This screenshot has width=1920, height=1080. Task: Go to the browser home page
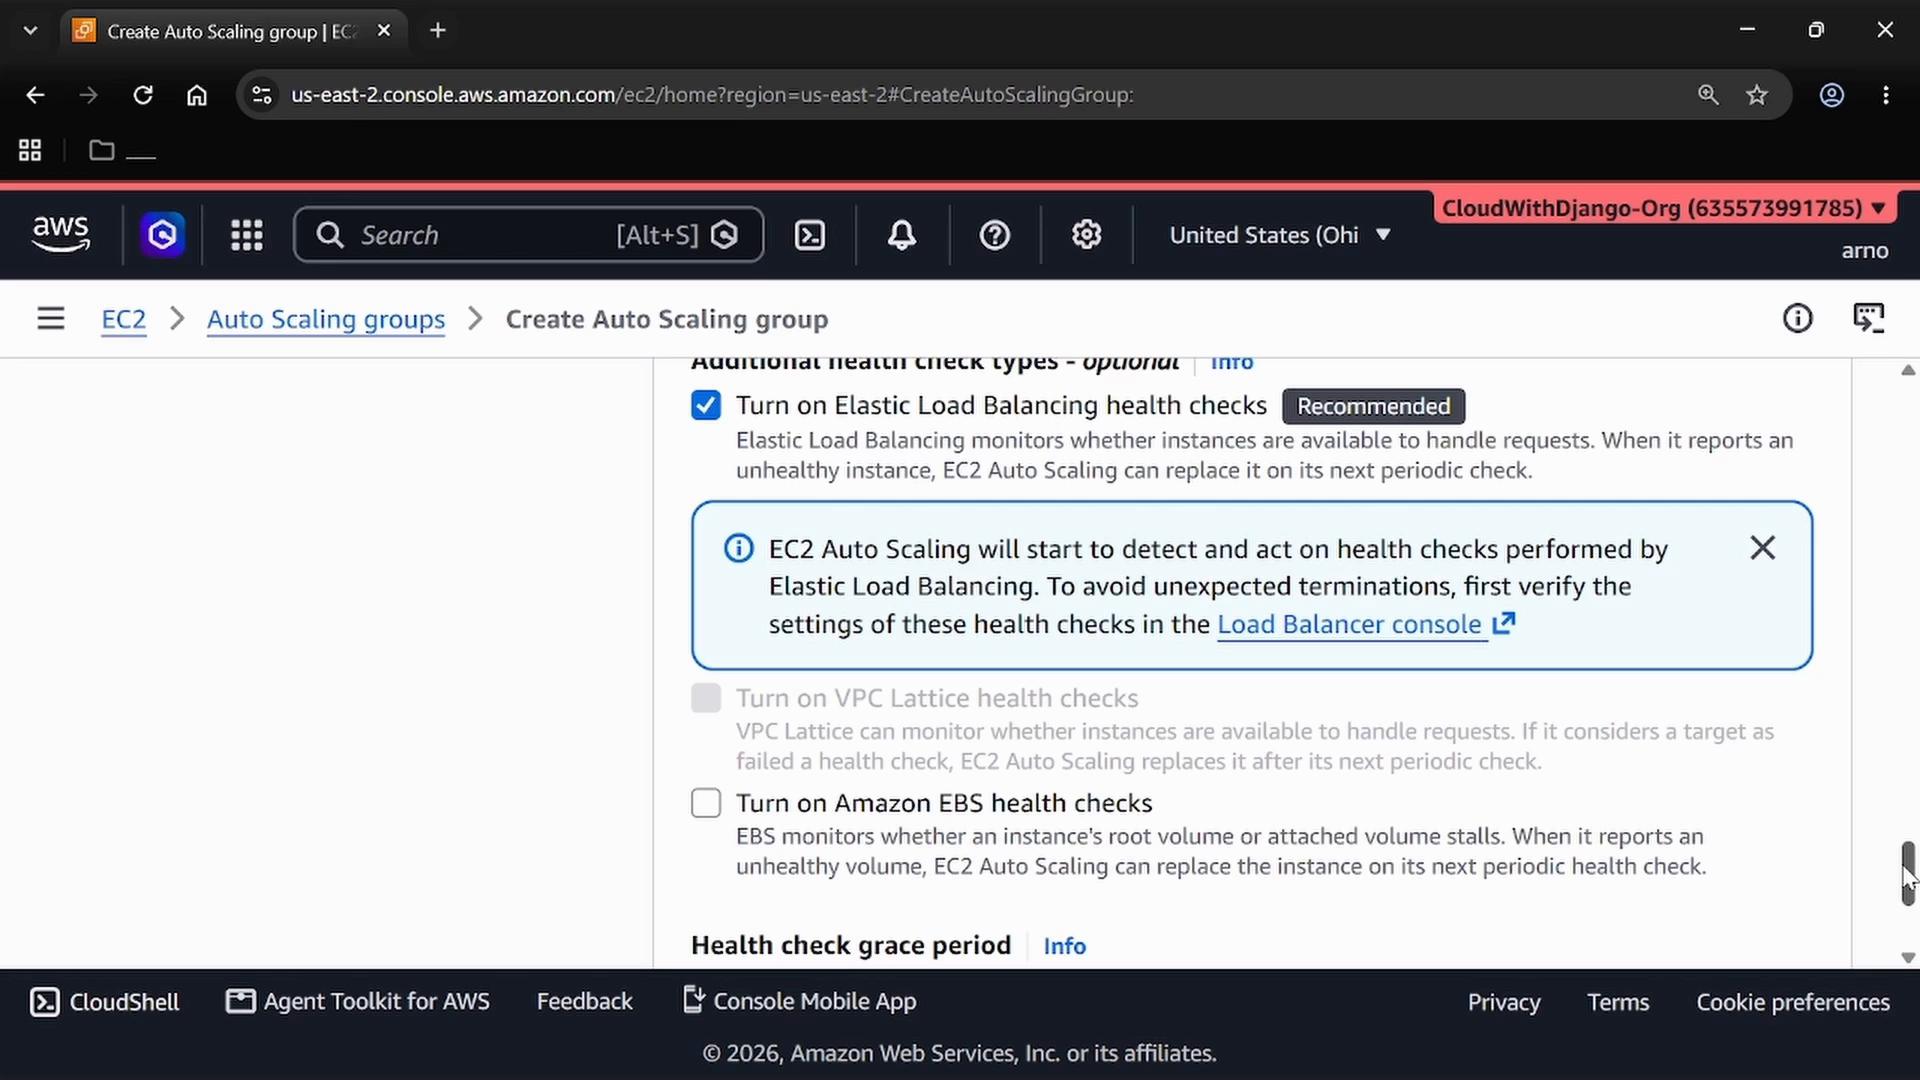[x=197, y=95]
